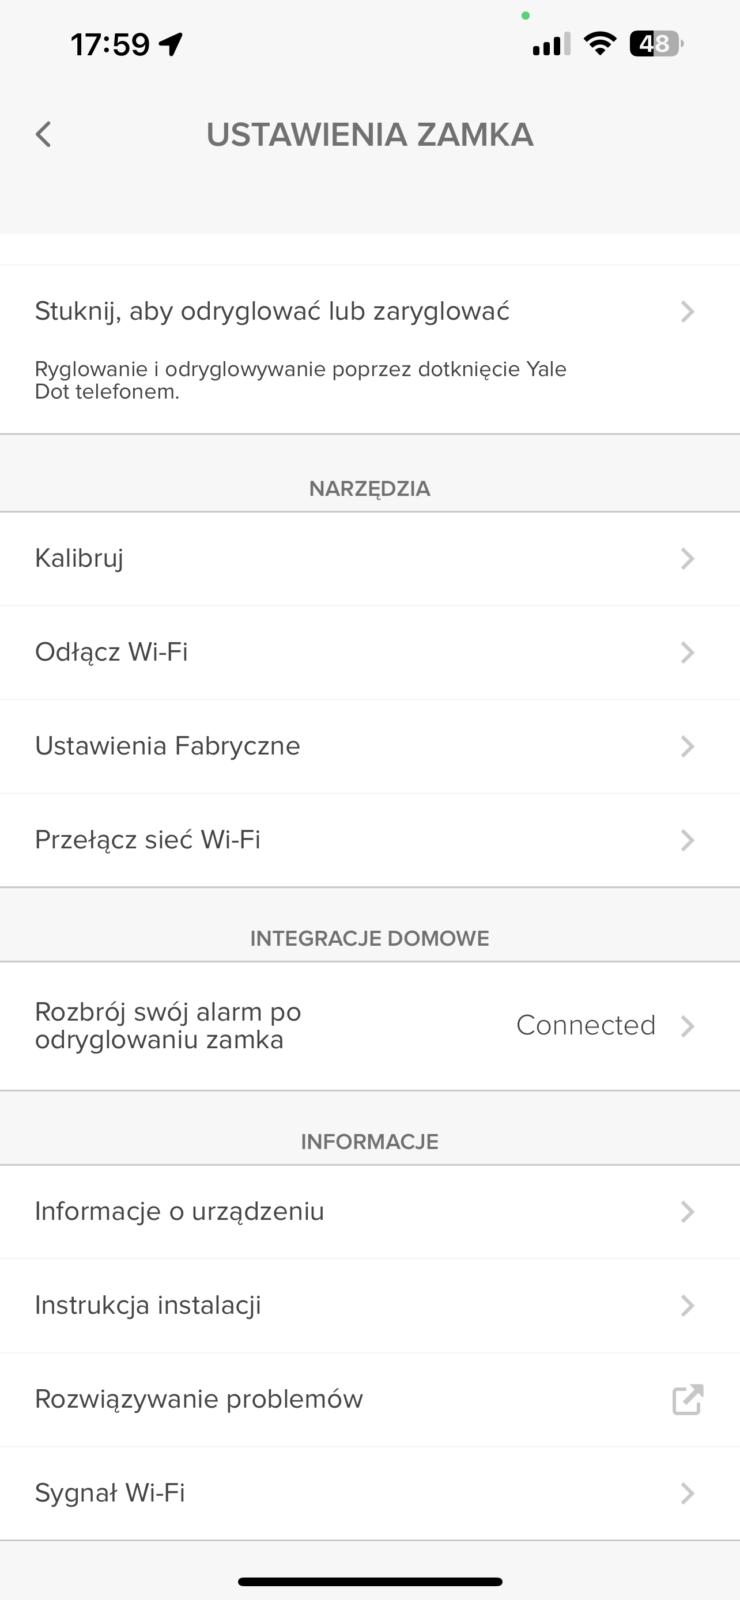Tap the chevron beside Ustawienia Fabryczne
740x1600 pixels.
pos(687,747)
